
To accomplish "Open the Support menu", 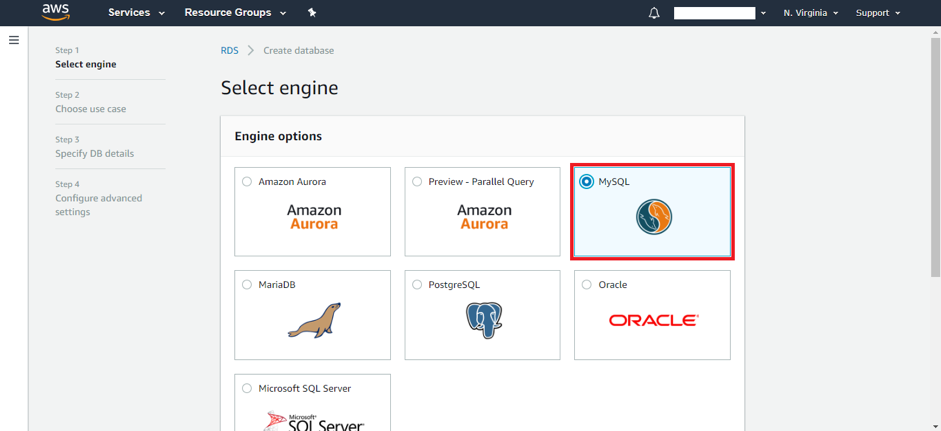I will tap(878, 13).
